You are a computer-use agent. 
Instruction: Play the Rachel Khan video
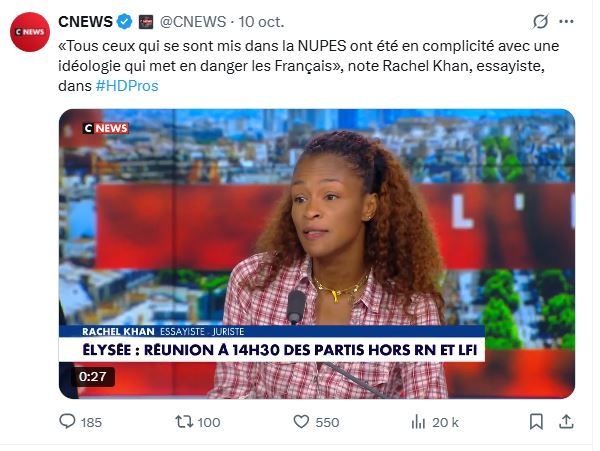[317, 254]
